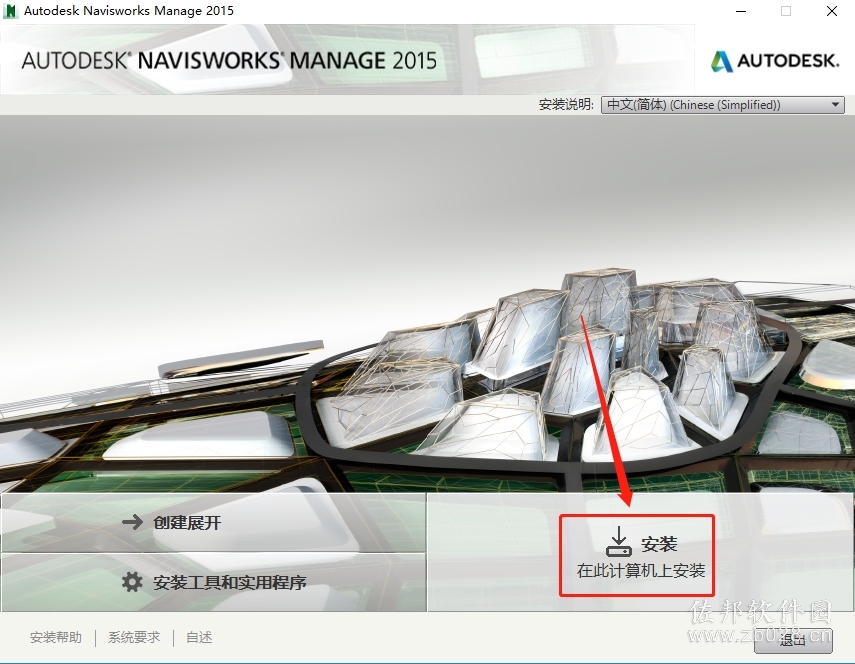This screenshot has height=664, width=855.
Task: Minimize the installer window
Action: 741,11
